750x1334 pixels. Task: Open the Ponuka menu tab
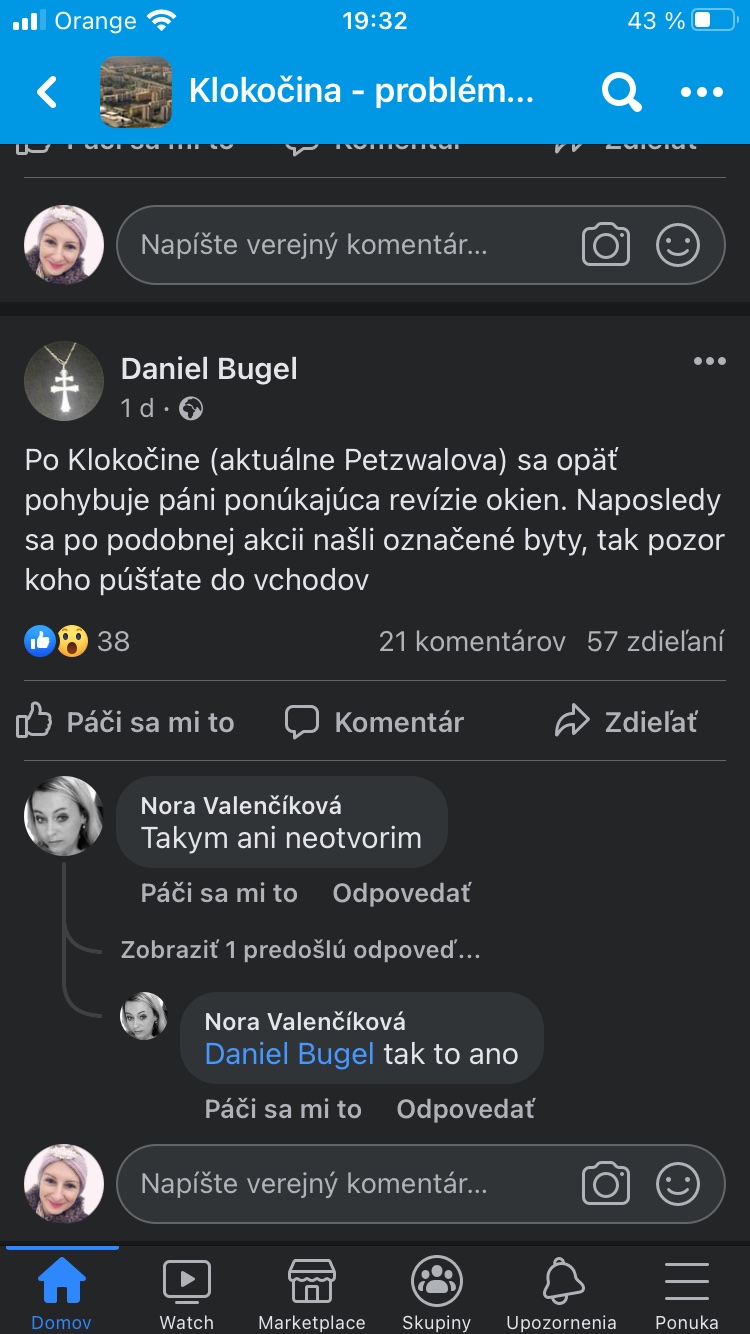pos(686,1294)
